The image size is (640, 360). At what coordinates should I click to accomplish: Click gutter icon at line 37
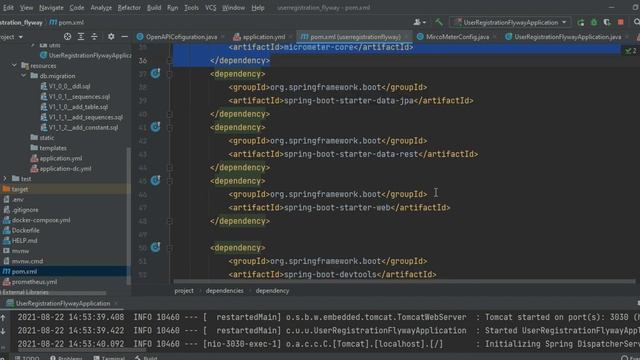[155, 73]
